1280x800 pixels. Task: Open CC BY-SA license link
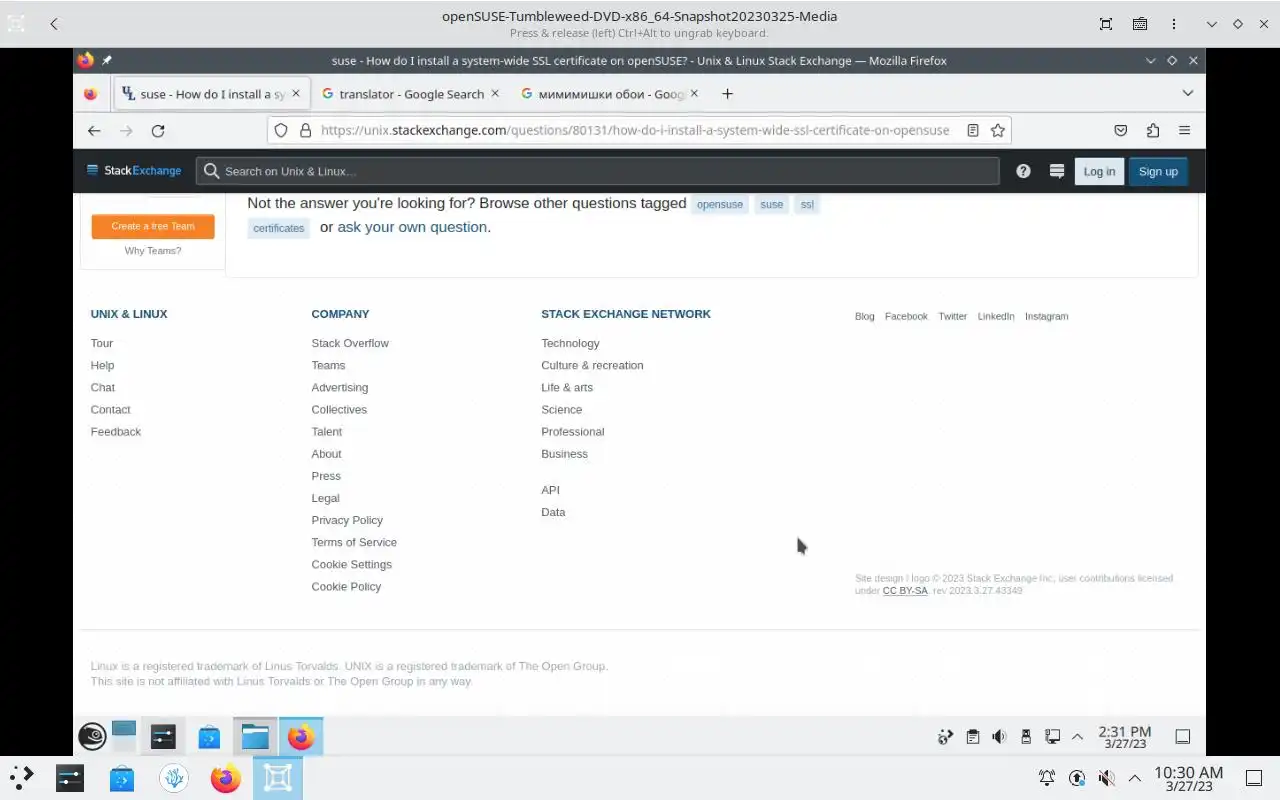(x=905, y=591)
